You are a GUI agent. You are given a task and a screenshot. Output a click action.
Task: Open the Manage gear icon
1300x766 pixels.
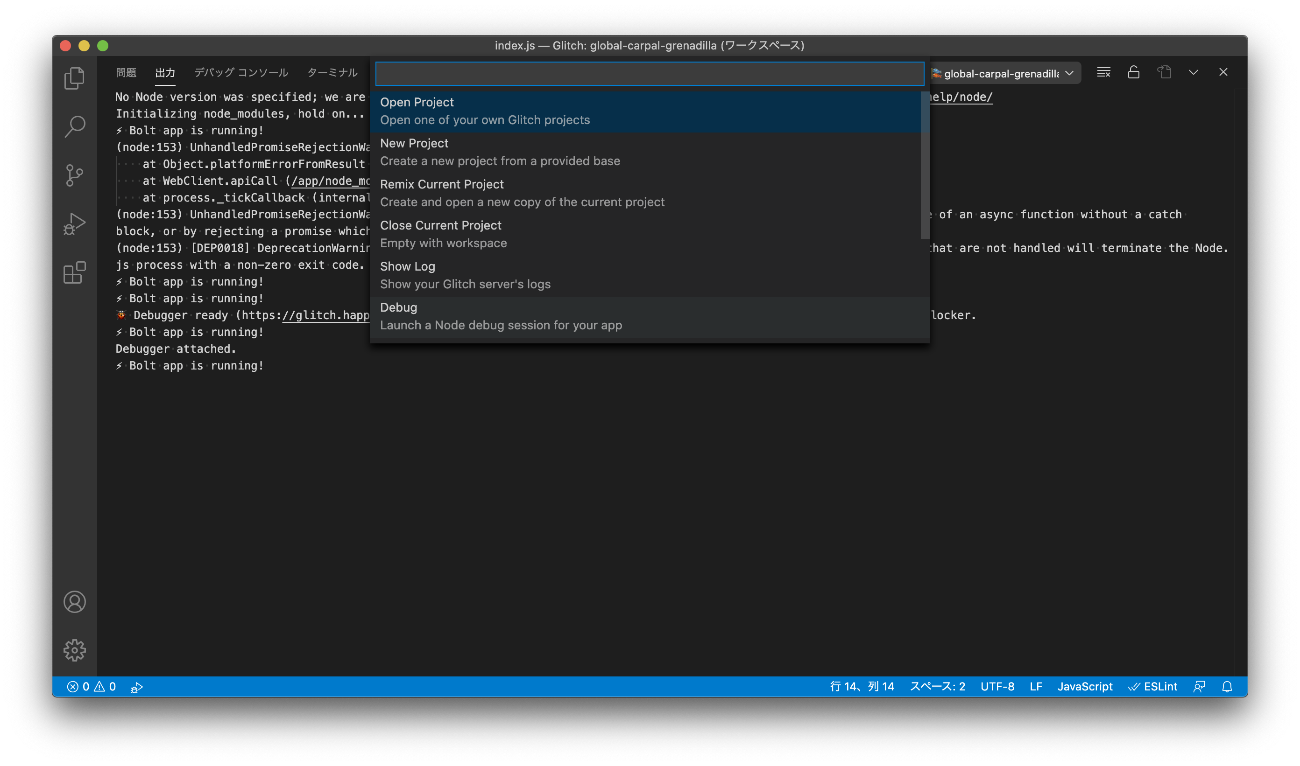(x=74, y=650)
